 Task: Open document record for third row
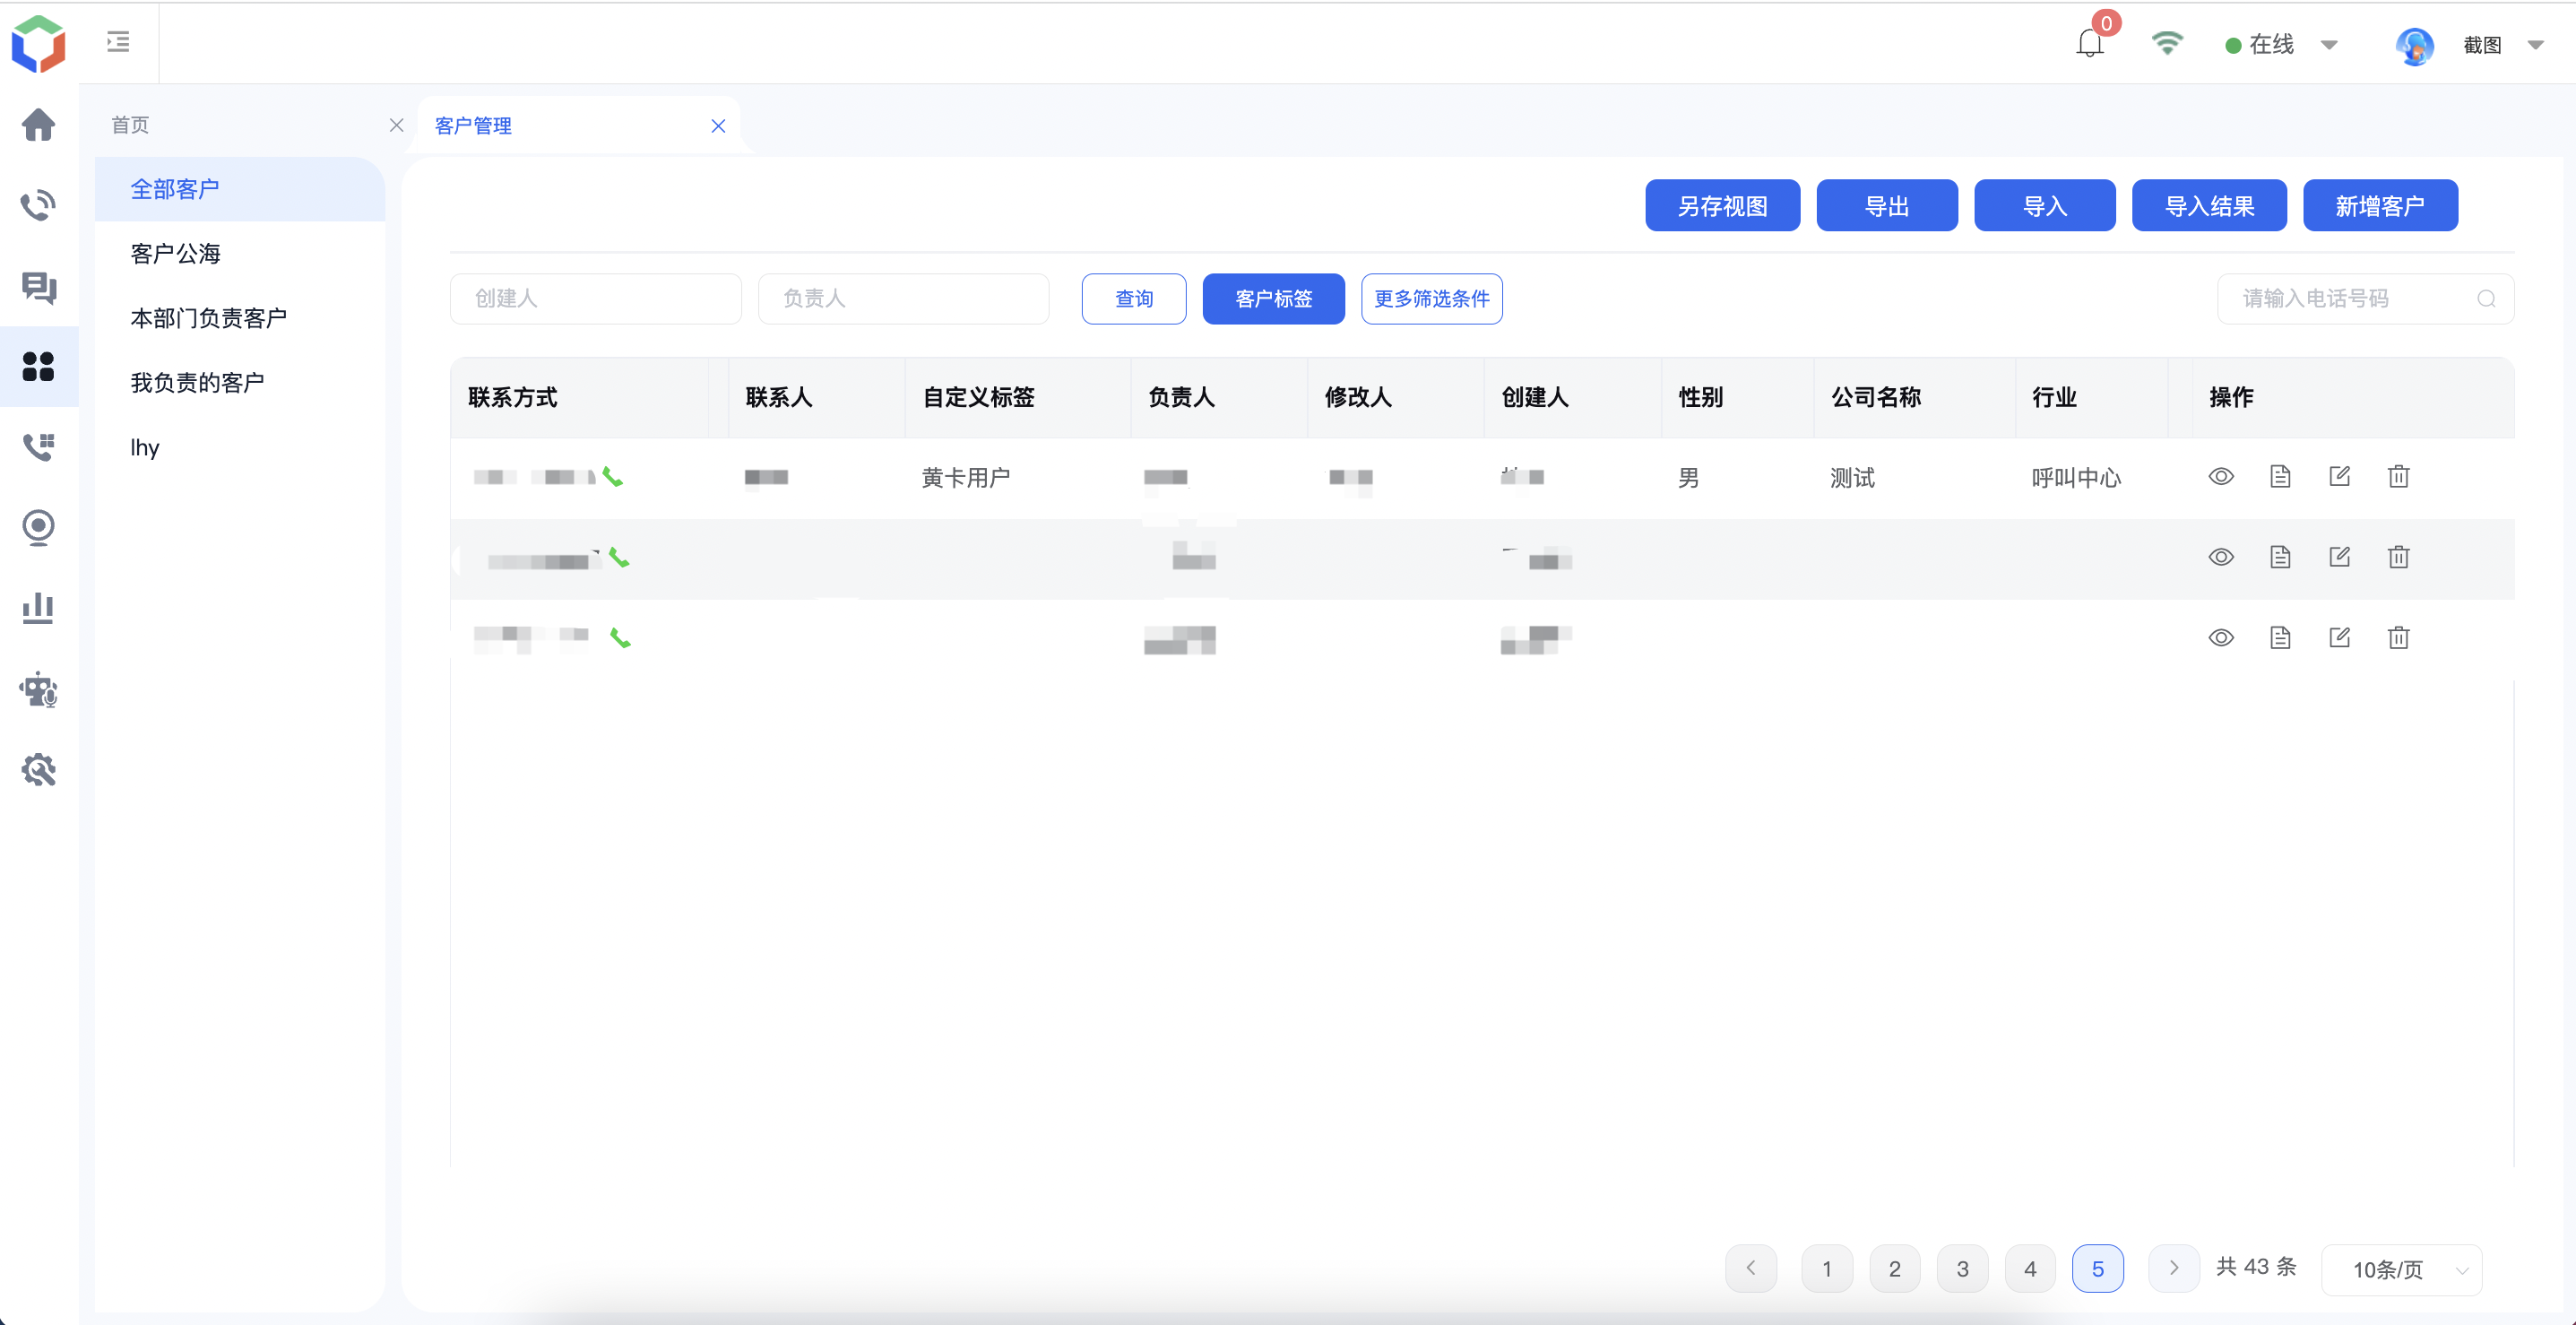(2280, 638)
